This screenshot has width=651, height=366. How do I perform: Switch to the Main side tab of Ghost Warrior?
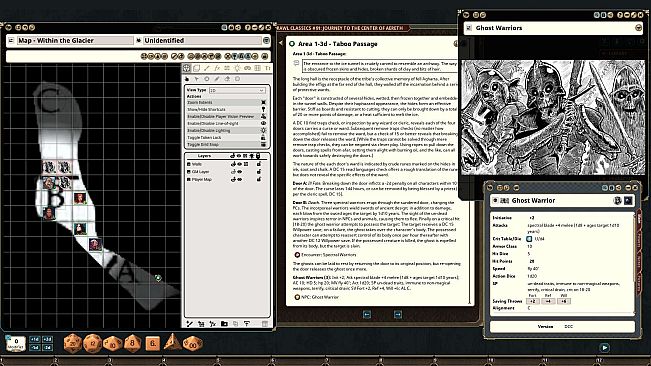[639, 220]
